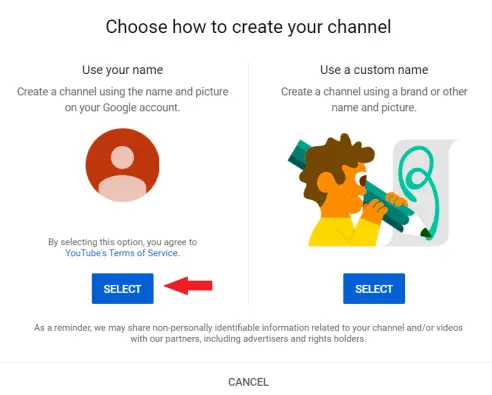Click the 'Choose how to create your channel' title
The width and height of the screenshot is (492, 395).
(x=248, y=27)
